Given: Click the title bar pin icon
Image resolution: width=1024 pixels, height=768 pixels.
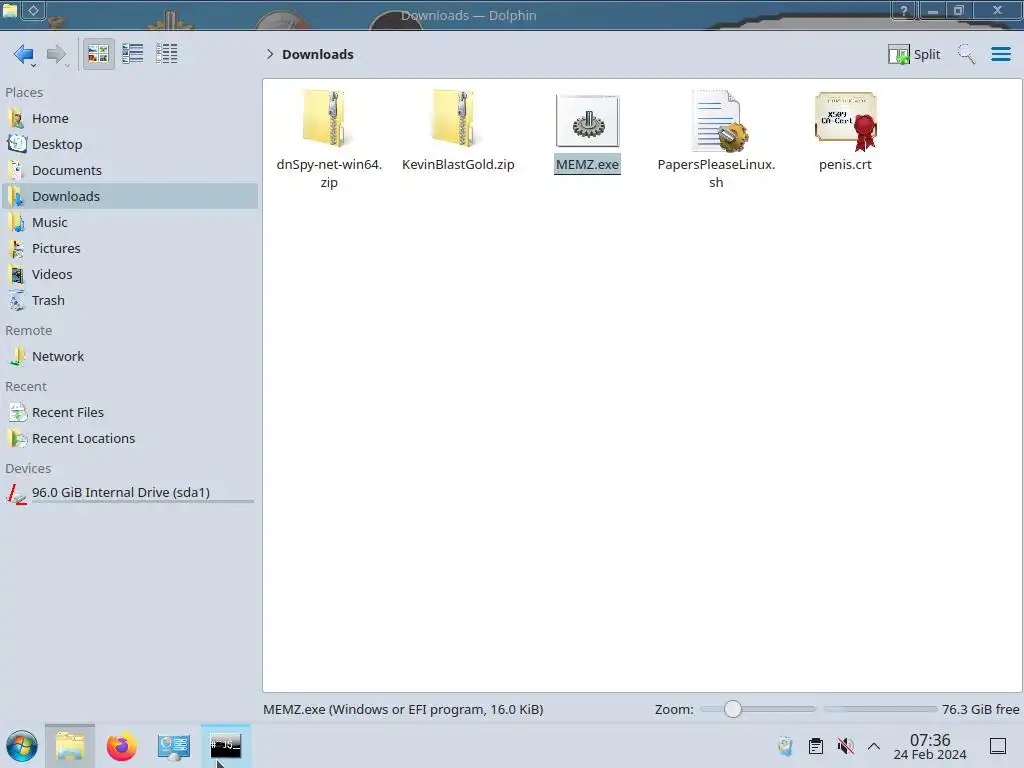Looking at the screenshot, I should (33, 10).
